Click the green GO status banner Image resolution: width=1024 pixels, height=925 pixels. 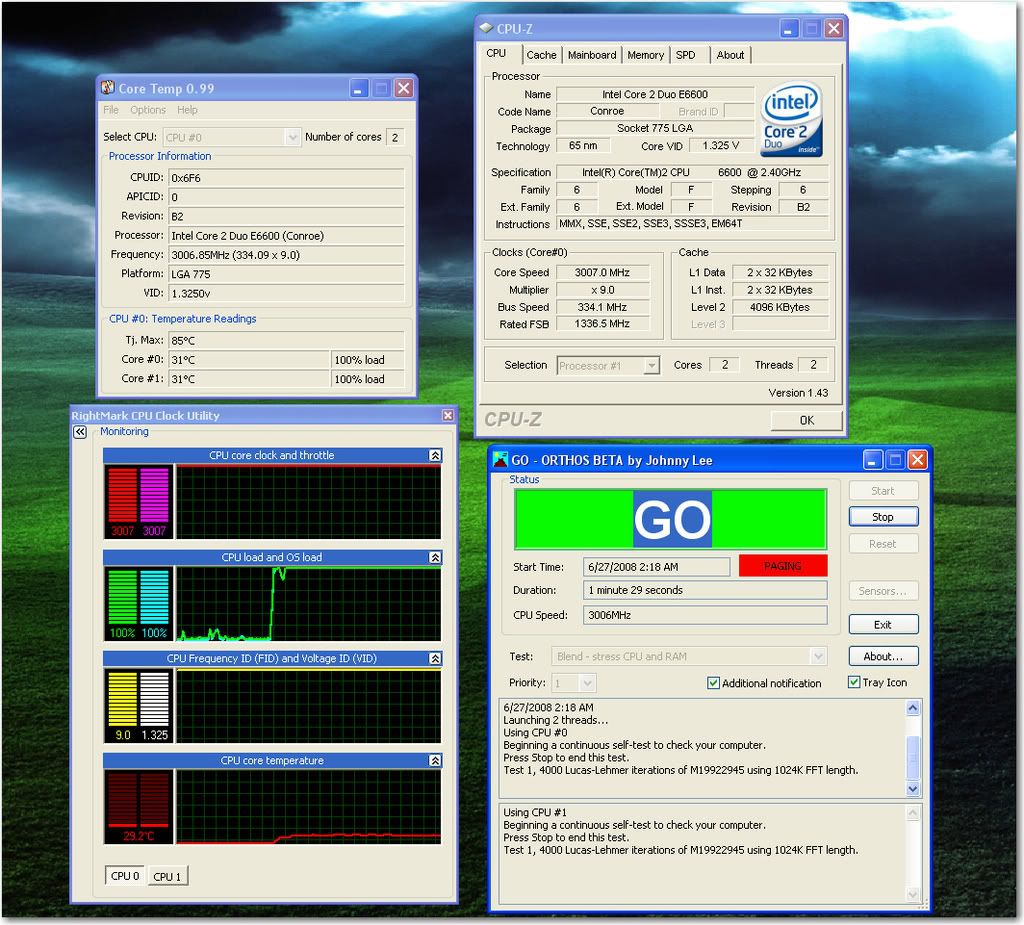(671, 519)
